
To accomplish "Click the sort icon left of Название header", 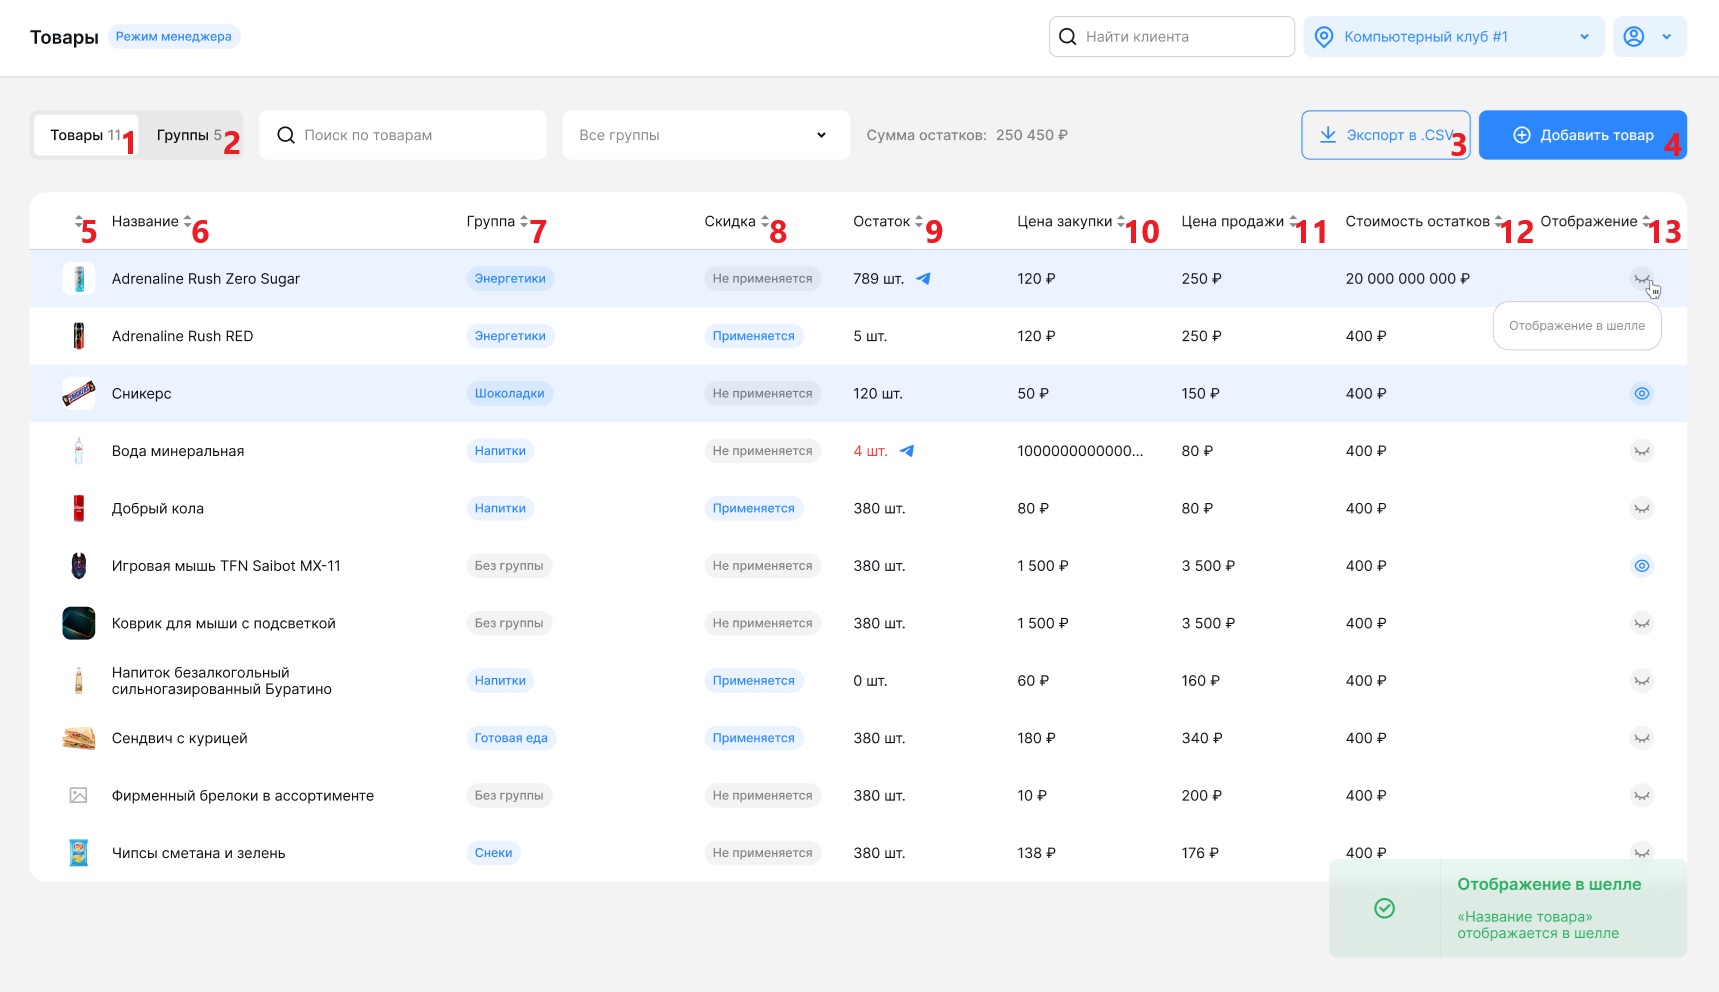I will (79, 222).
